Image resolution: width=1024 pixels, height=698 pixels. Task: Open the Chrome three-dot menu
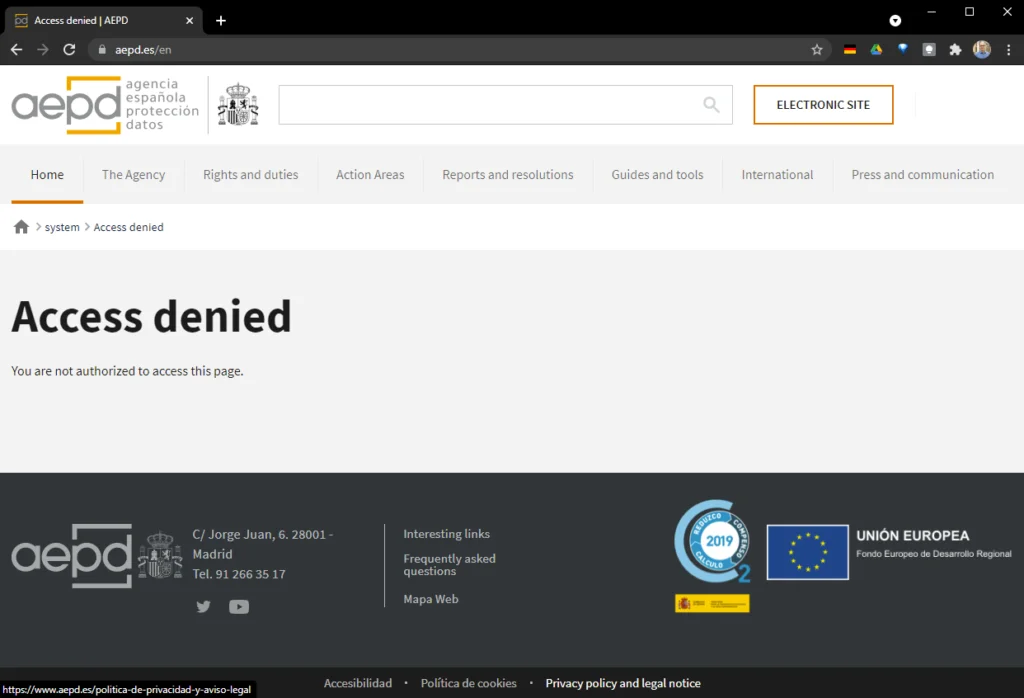1008,50
